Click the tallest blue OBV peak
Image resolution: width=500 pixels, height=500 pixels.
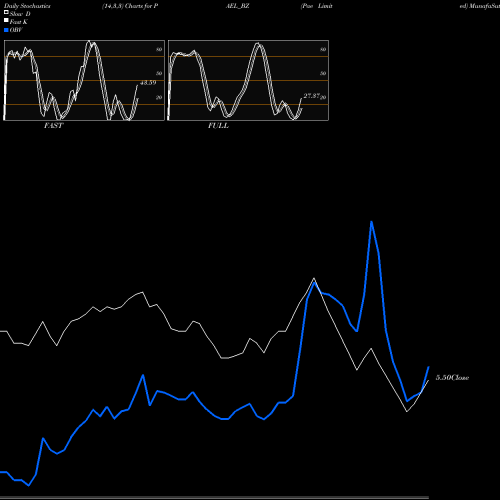(x=371, y=222)
